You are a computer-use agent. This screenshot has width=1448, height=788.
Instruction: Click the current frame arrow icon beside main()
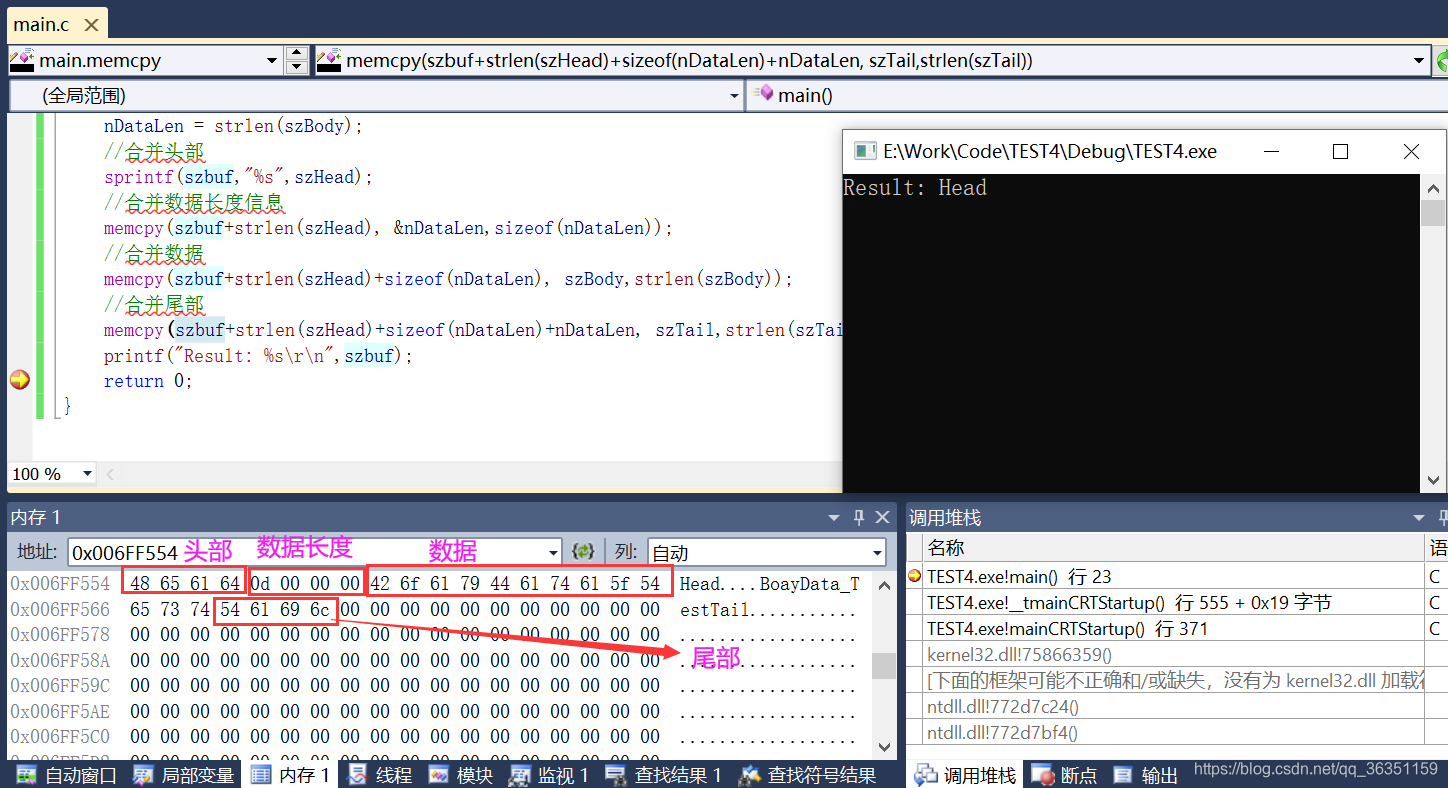[914, 576]
